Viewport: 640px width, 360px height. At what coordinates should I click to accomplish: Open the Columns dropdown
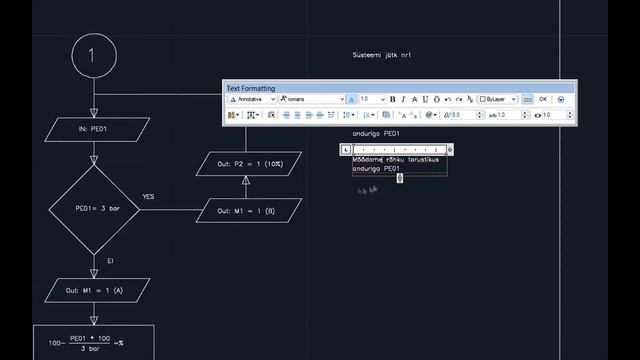[x=233, y=115]
